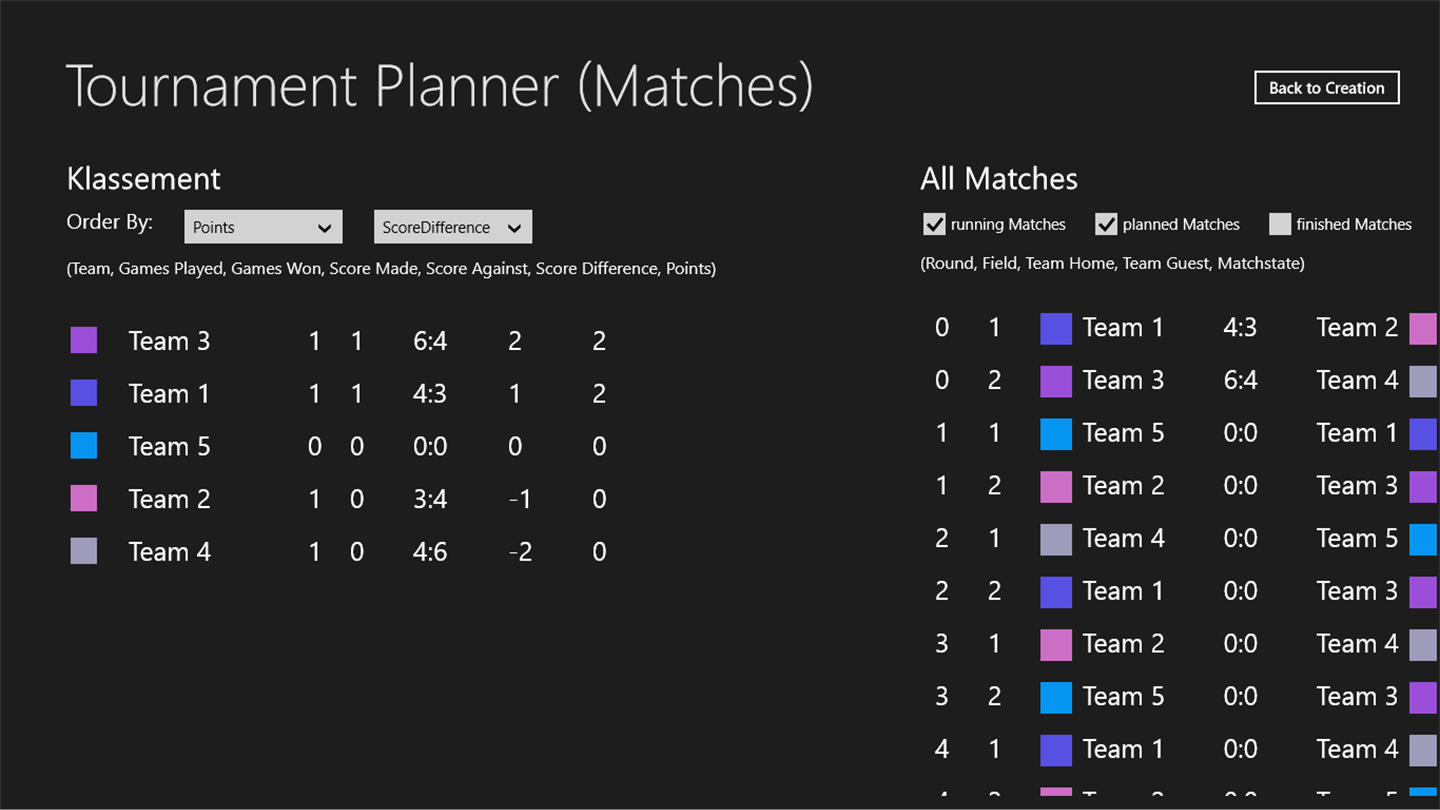The height and width of the screenshot is (810, 1440).
Task: Uncheck the running Matches checkbox
Action: [x=934, y=224]
